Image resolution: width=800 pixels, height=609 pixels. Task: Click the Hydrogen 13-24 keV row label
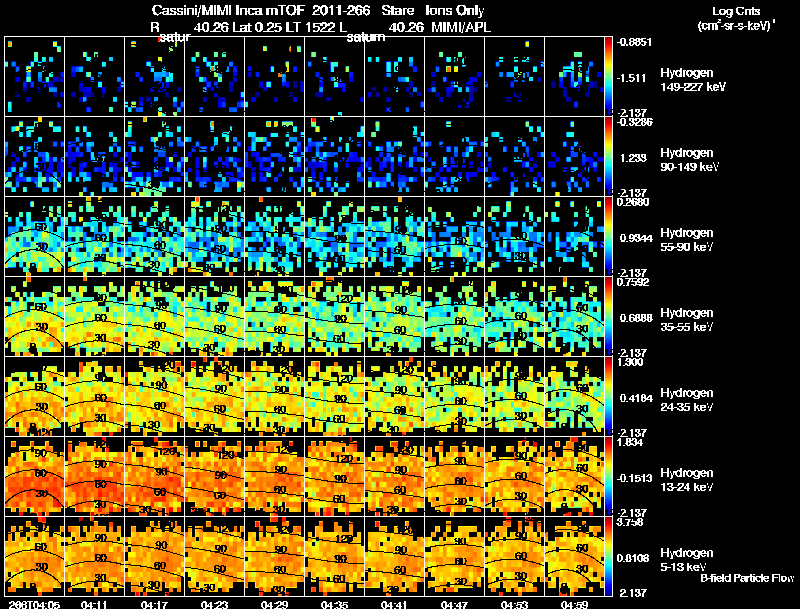[x=686, y=479]
